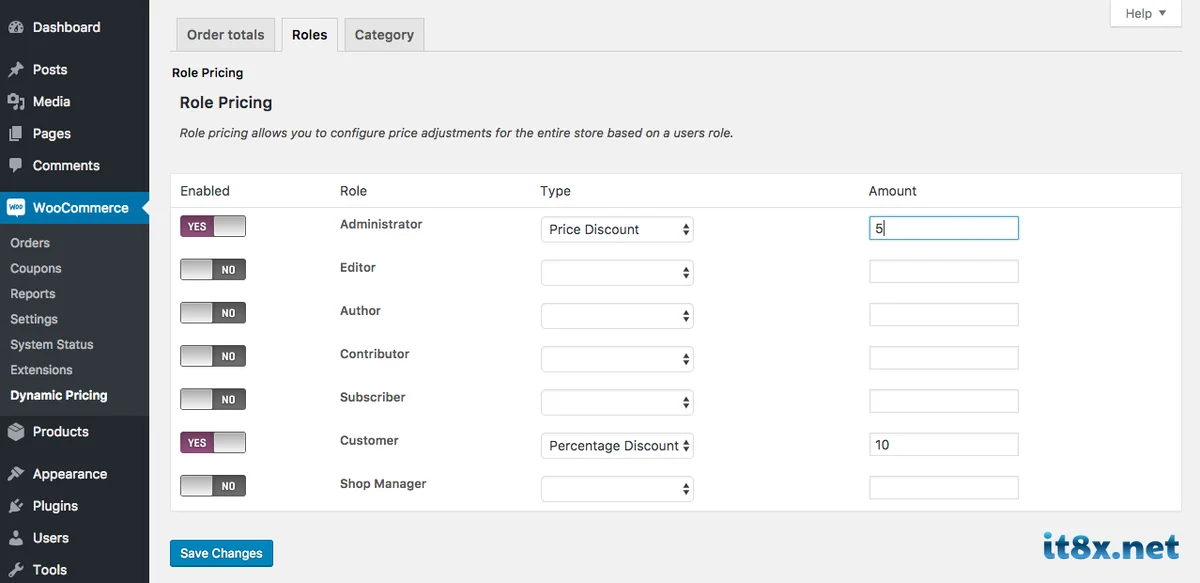Open the Subscriber type dropdown

tap(617, 402)
